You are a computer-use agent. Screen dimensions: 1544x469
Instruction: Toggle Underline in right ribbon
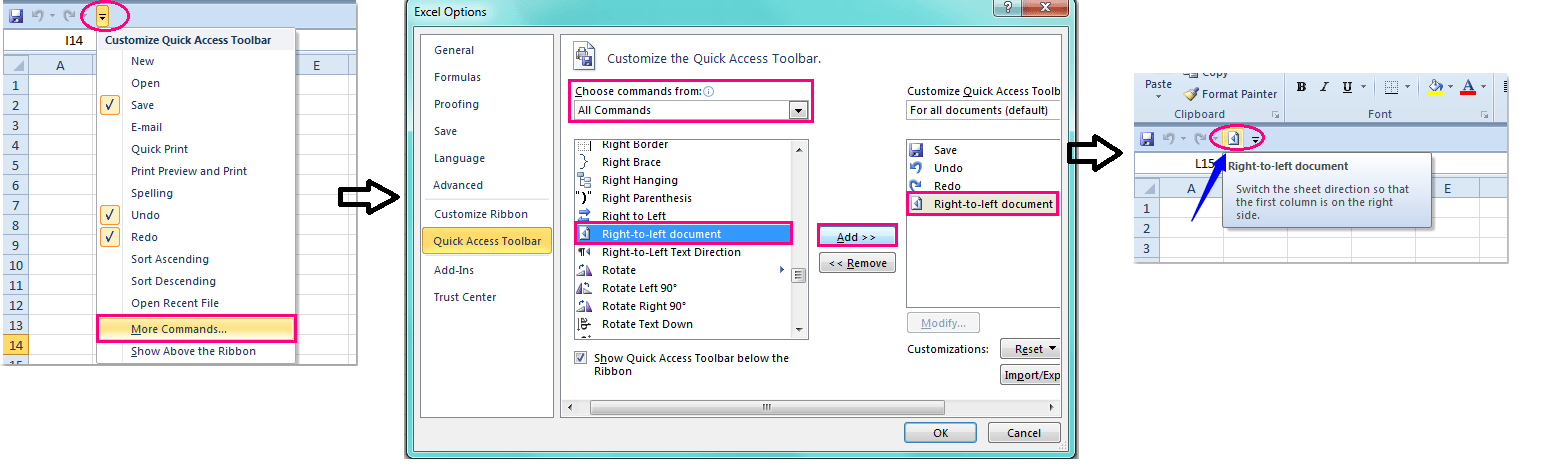tap(1347, 87)
